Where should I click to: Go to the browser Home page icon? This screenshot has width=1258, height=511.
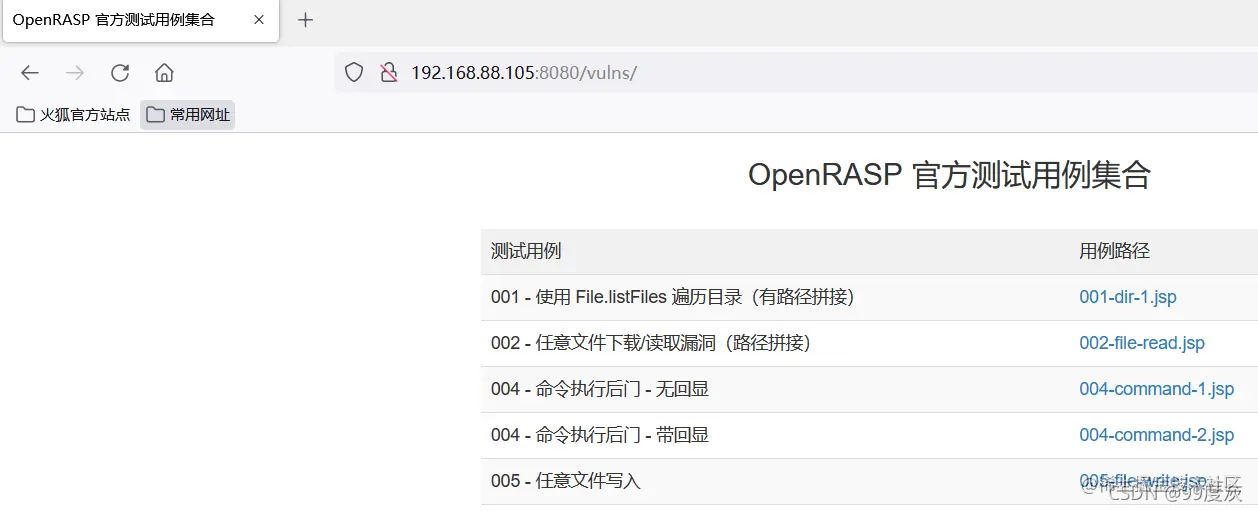(x=164, y=72)
